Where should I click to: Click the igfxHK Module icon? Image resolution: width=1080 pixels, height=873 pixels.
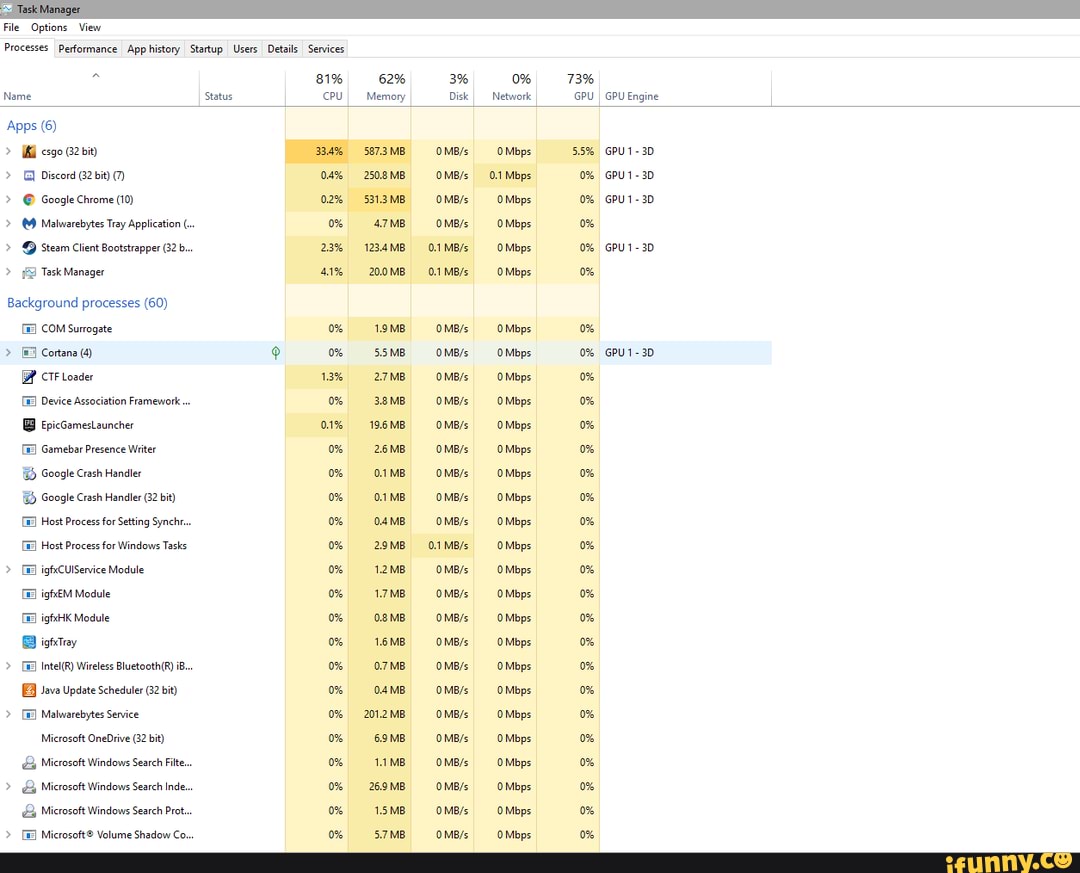tap(29, 618)
